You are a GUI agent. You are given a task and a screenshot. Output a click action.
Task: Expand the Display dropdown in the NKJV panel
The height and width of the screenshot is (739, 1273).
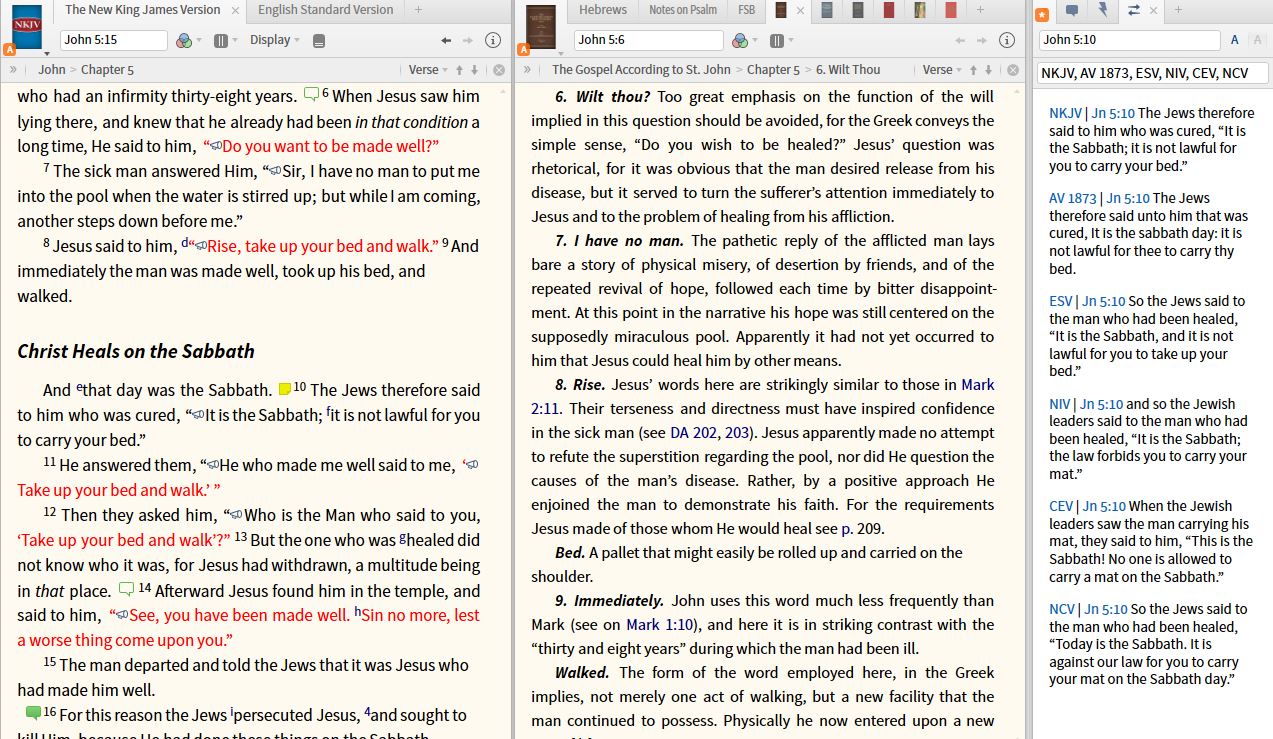[x=275, y=40]
